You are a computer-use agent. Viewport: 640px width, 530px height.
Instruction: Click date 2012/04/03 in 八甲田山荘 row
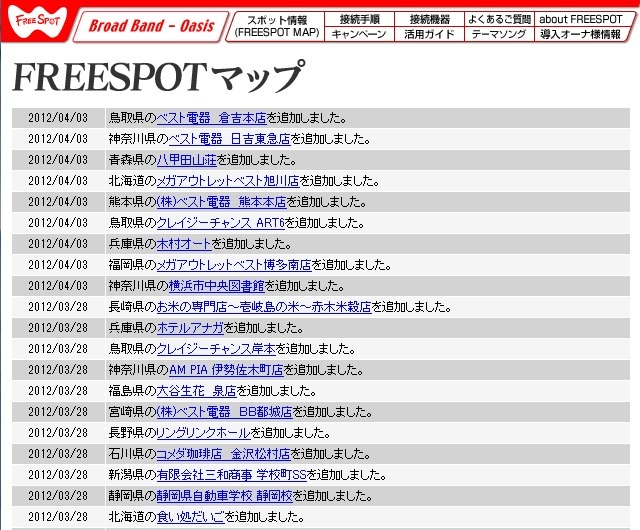click(x=58, y=160)
